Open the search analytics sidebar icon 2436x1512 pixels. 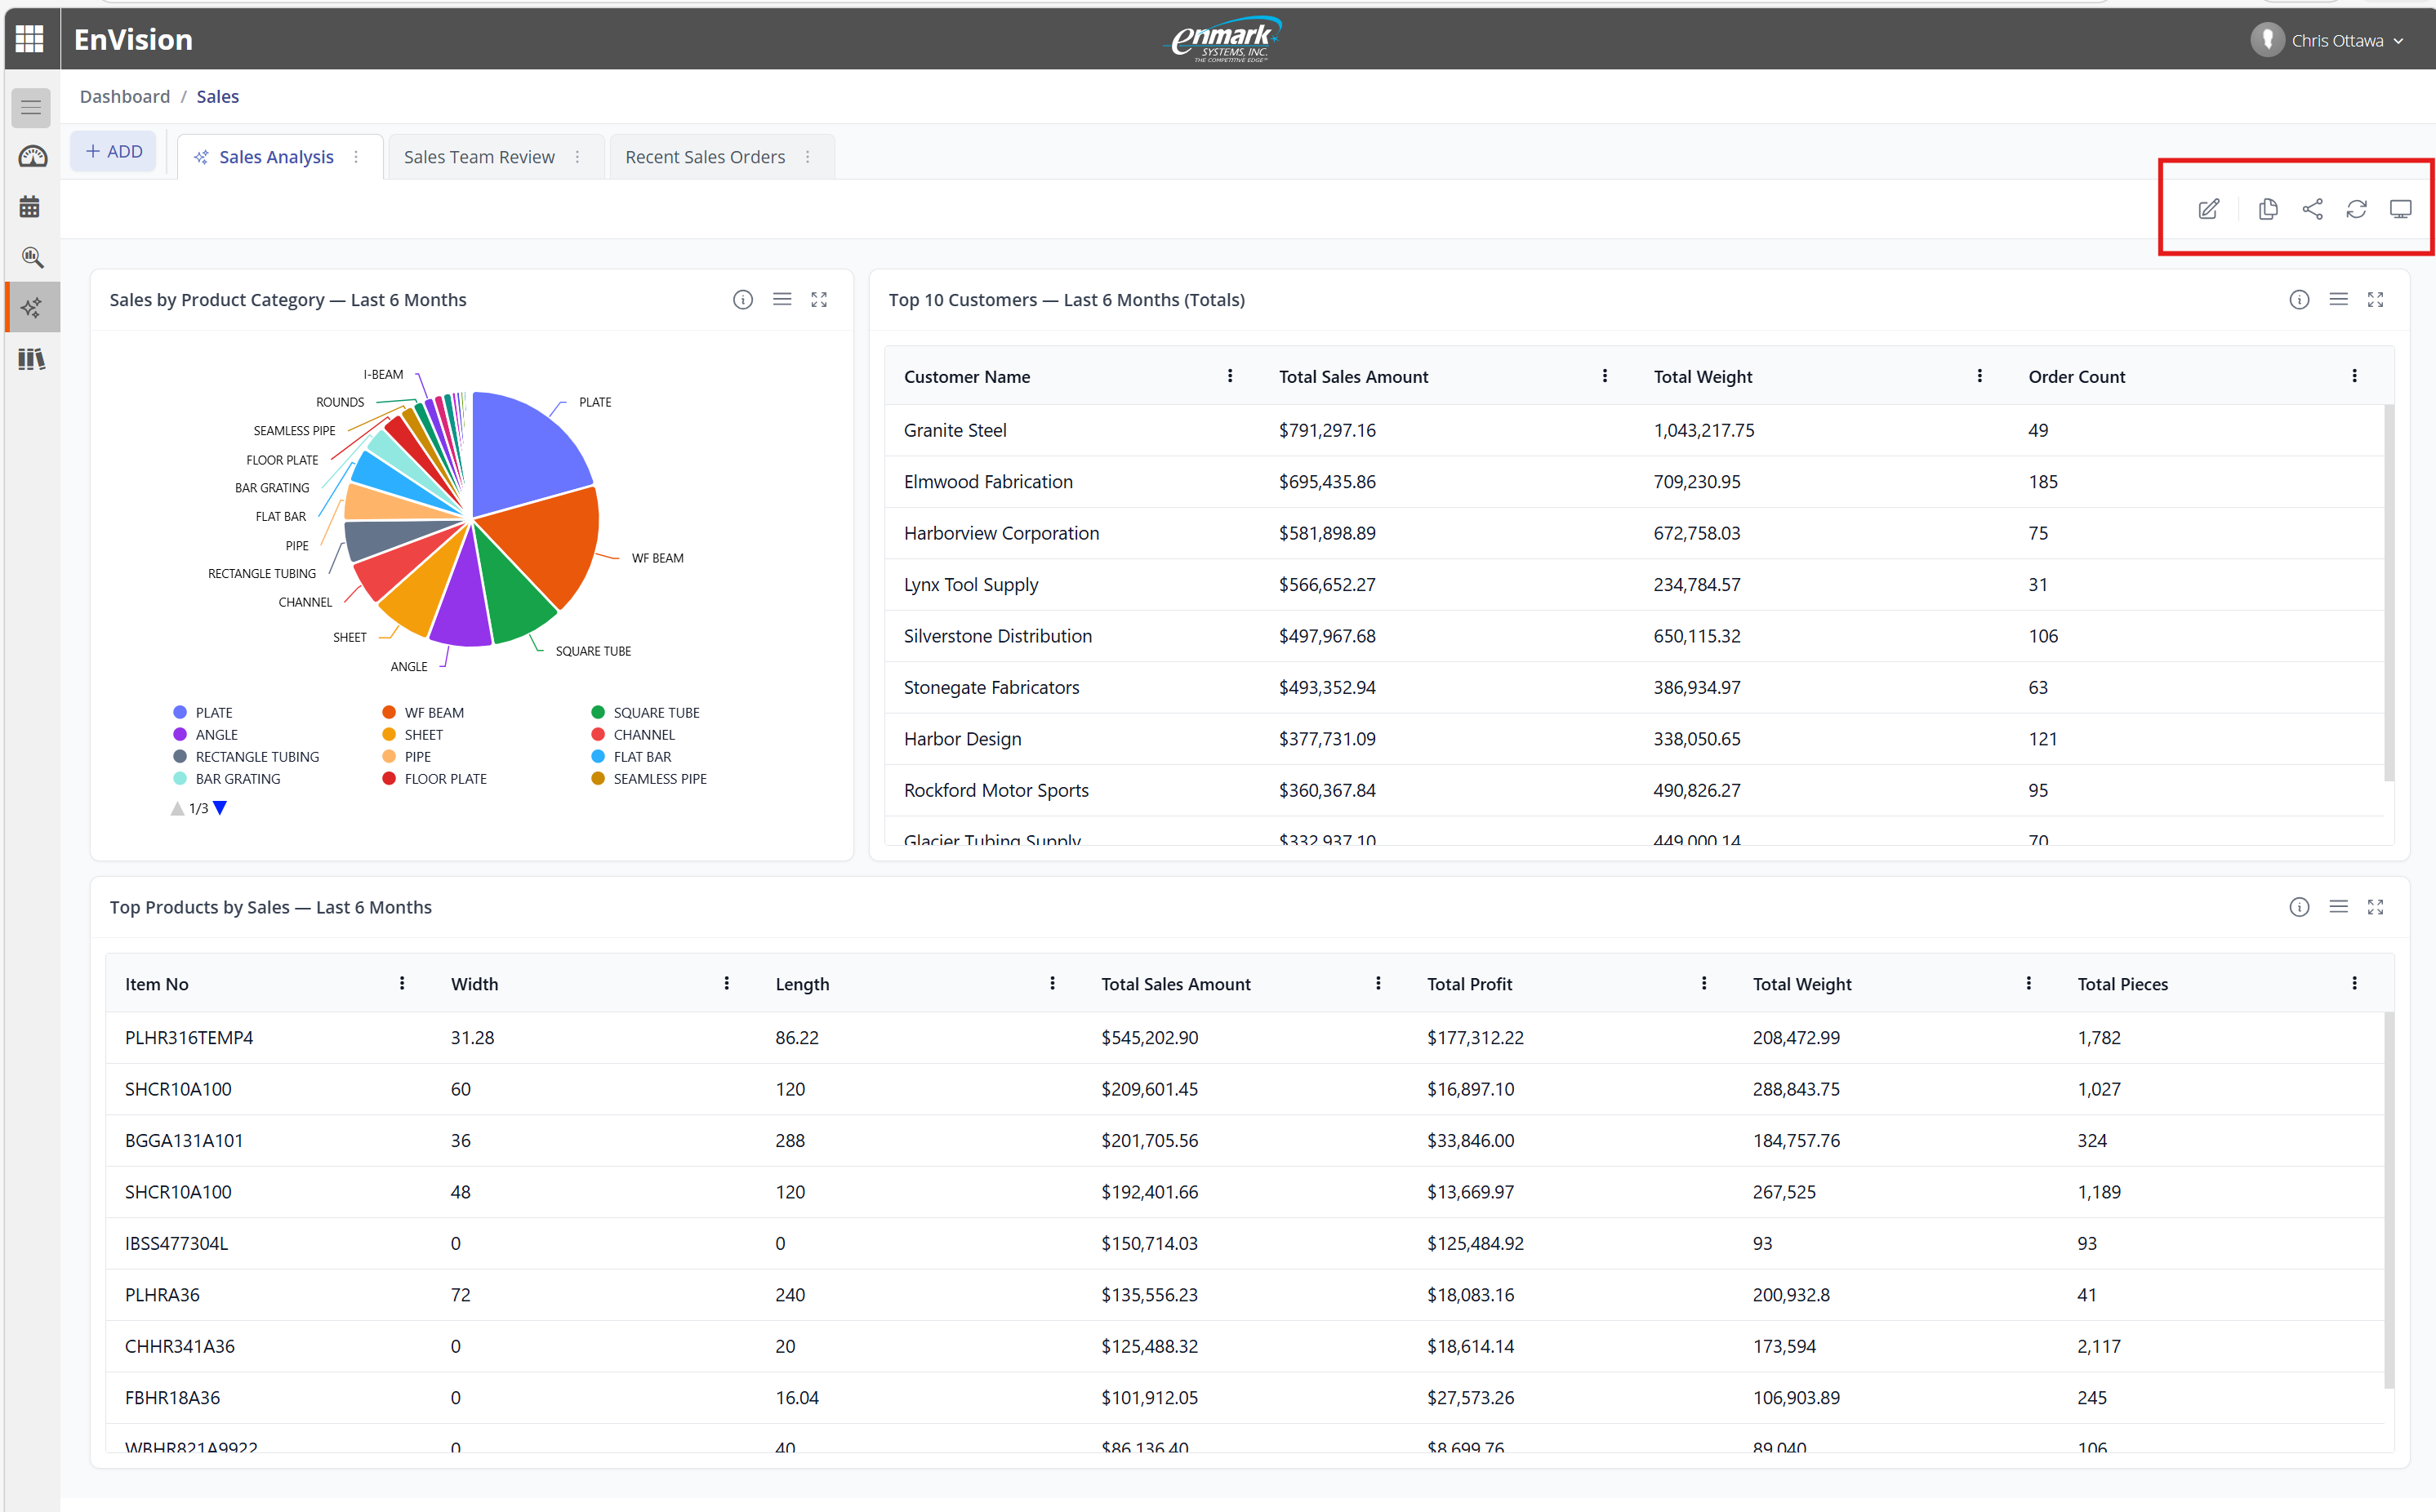point(32,258)
